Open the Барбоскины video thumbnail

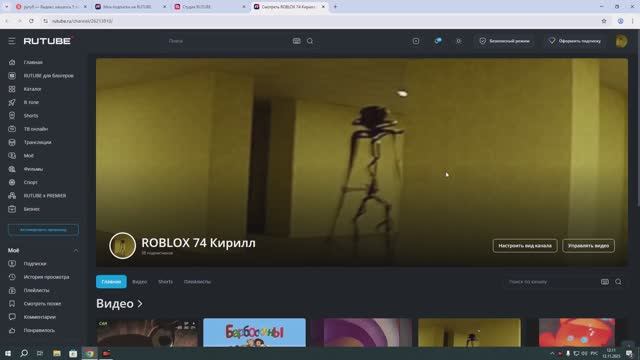254,333
